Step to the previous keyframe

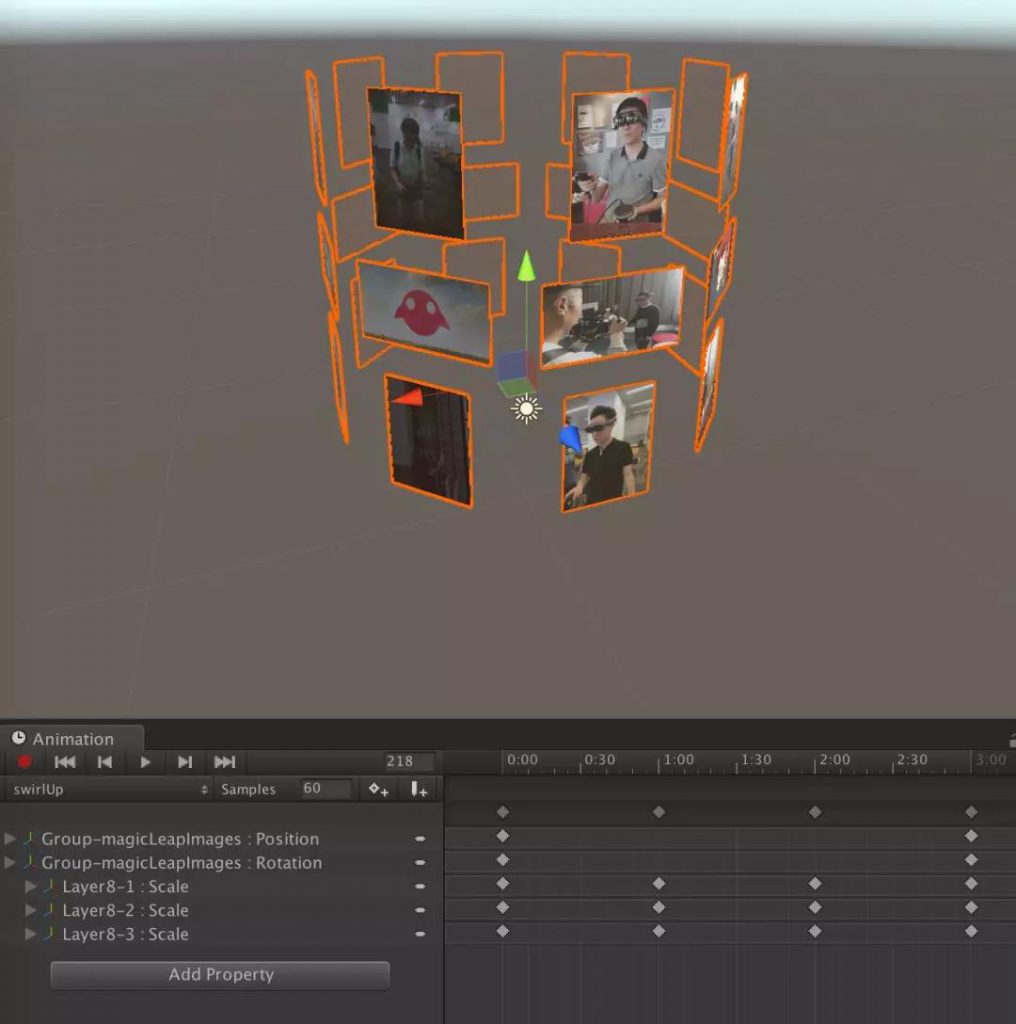coord(104,761)
